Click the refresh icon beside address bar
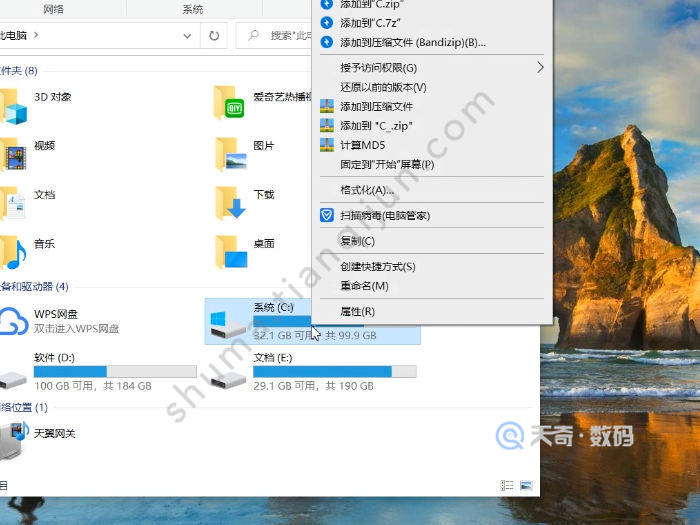Image resolution: width=700 pixels, height=525 pixels. pos(214,35)
